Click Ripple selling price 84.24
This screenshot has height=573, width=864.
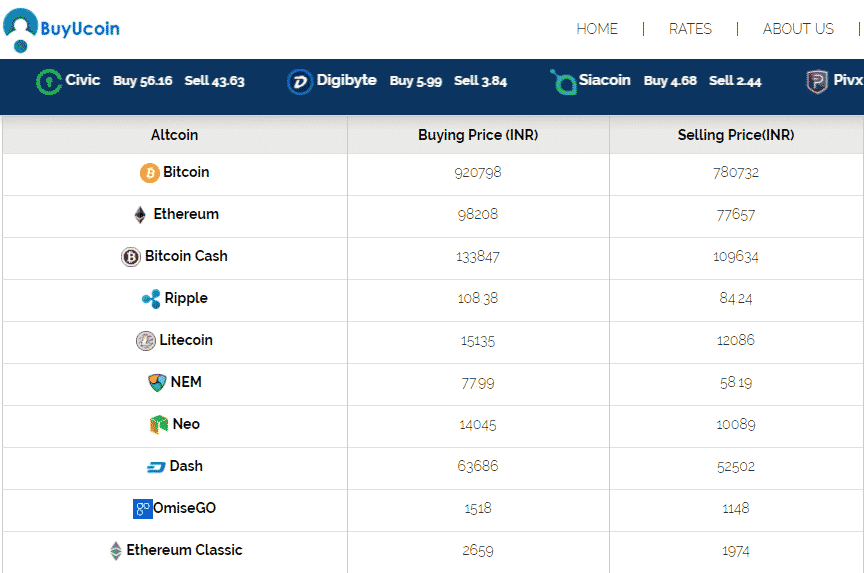pos(736,299)
